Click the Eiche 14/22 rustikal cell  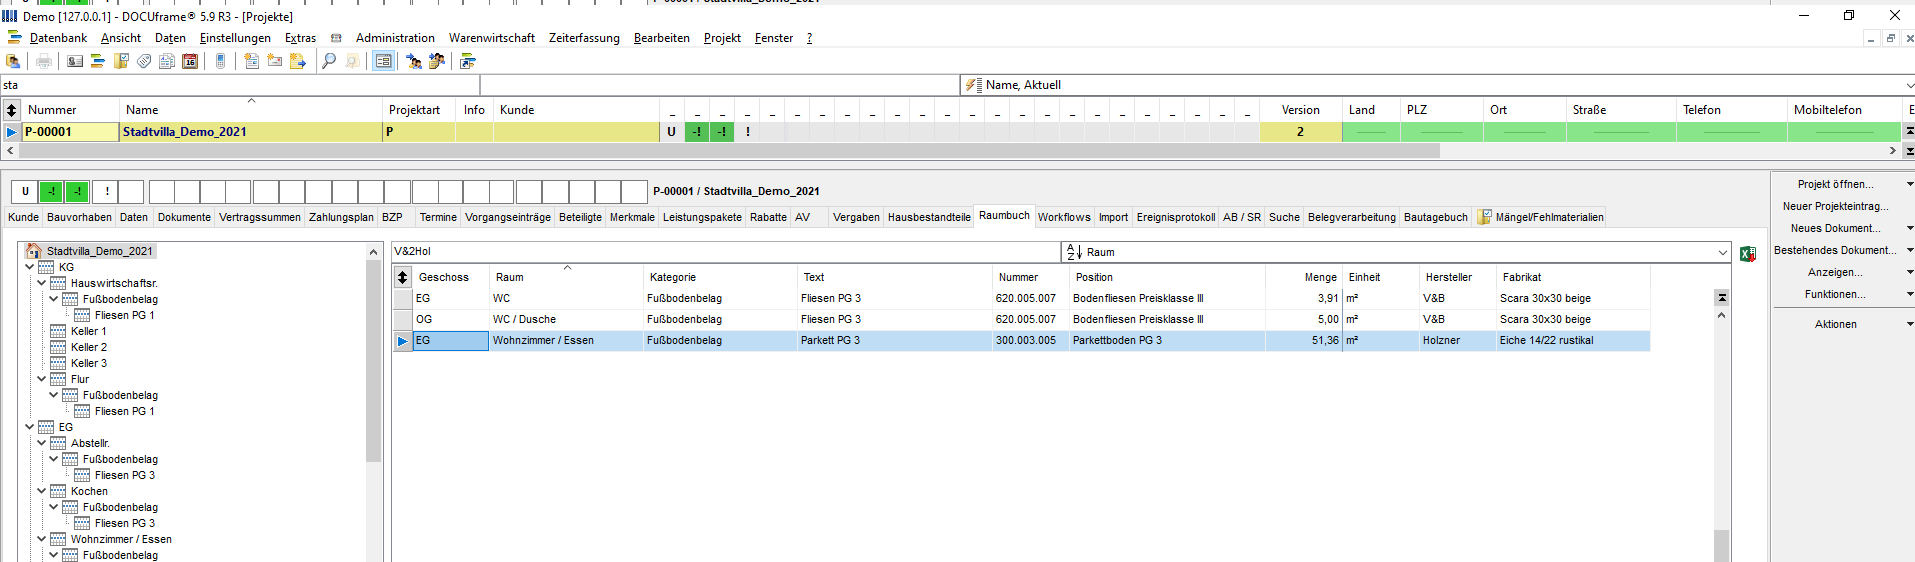(1572, 340)
